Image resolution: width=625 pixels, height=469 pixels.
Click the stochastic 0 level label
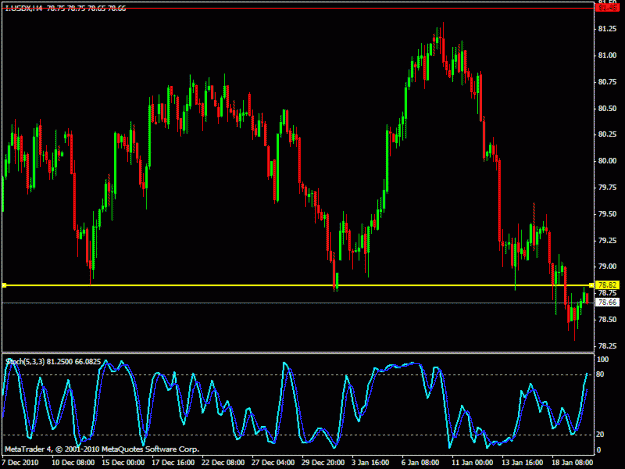pyautogui.click(x=599, y=451)
